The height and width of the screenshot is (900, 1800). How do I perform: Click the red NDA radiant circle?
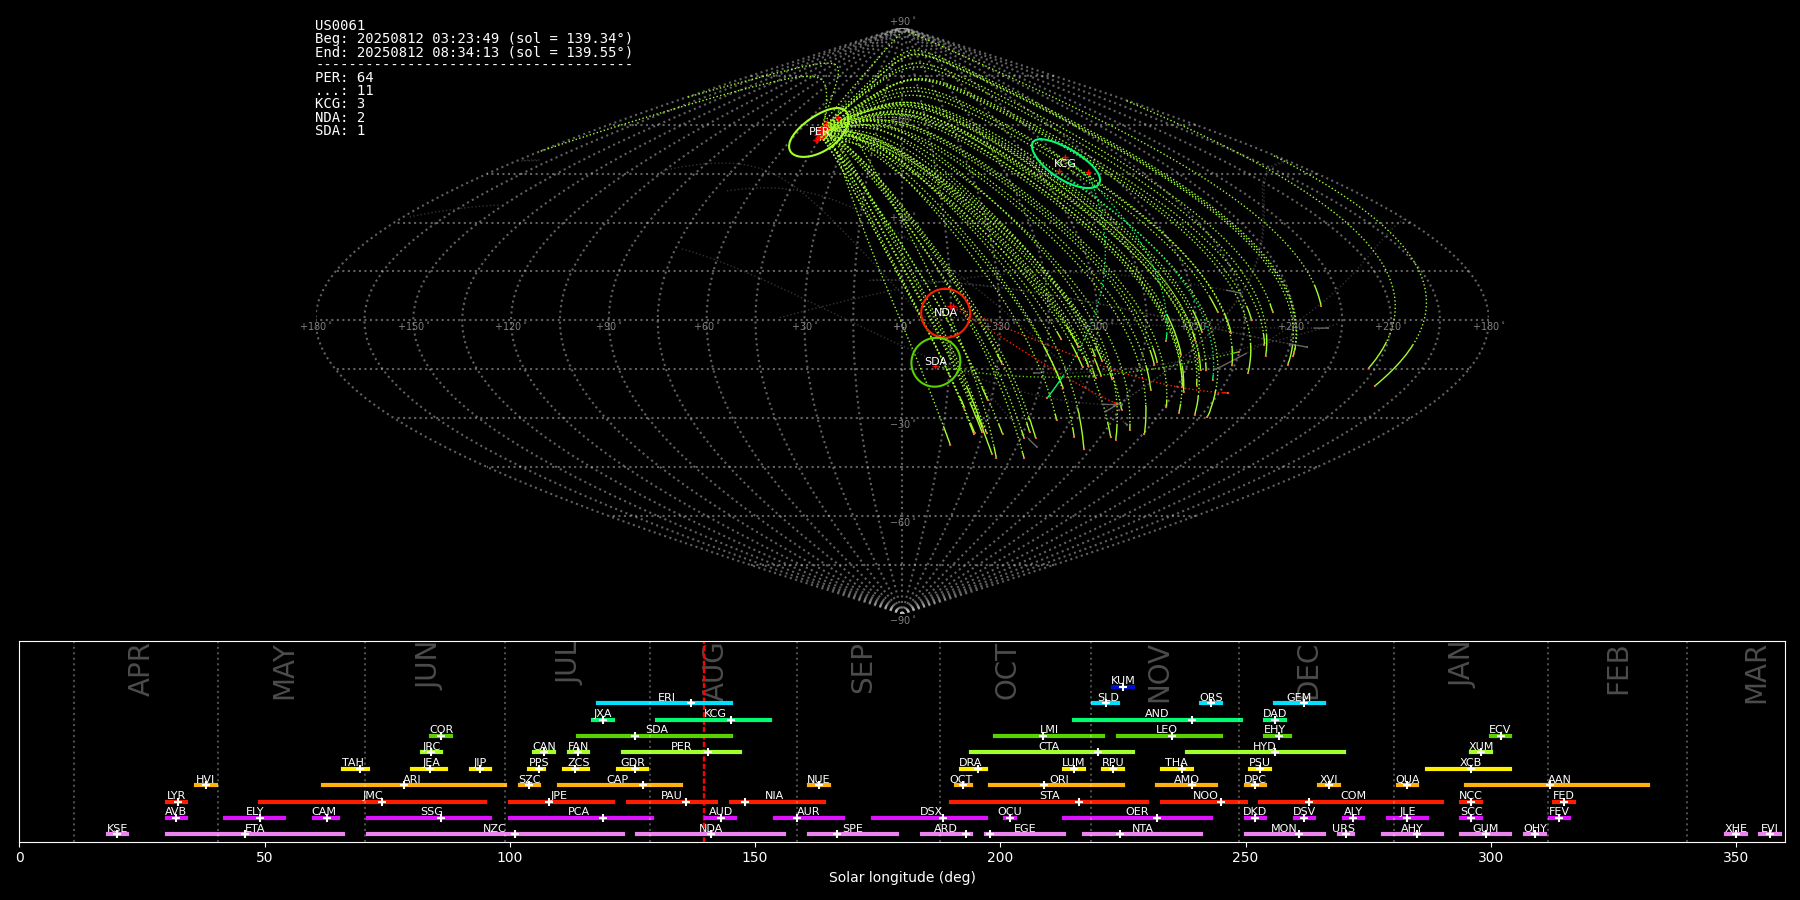945,313
